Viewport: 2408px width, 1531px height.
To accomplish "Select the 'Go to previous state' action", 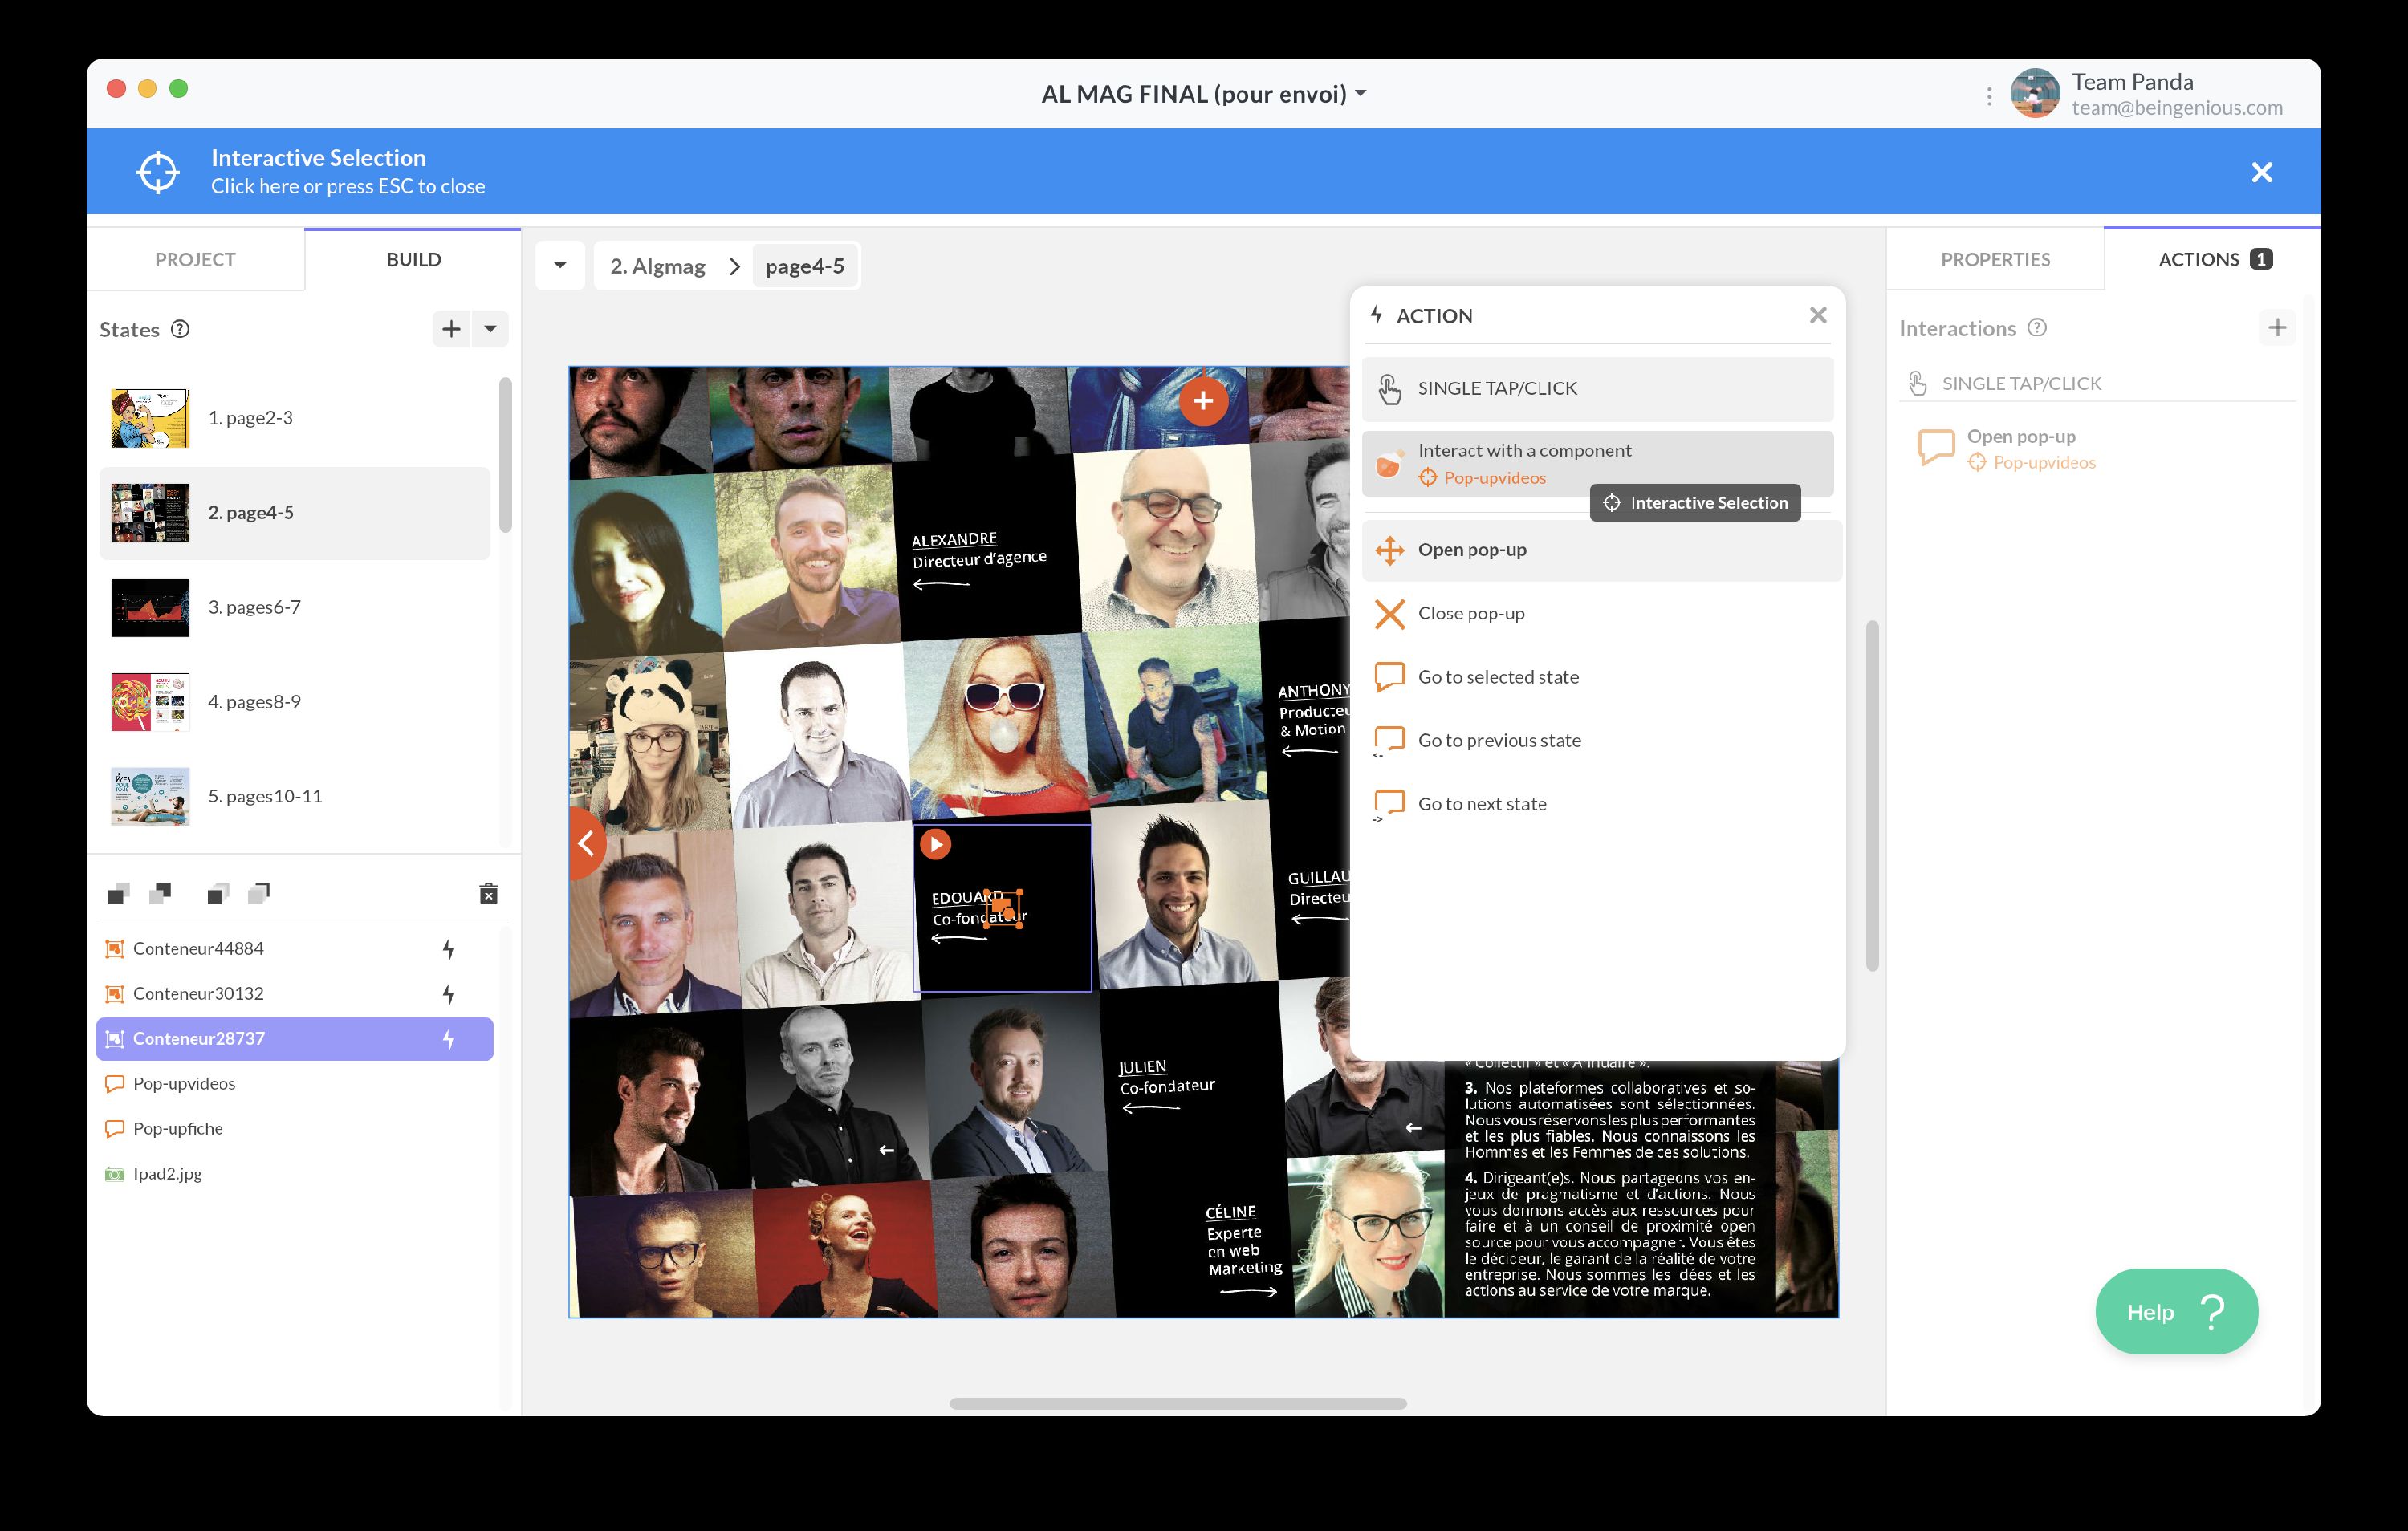I will click(1499, 740).
